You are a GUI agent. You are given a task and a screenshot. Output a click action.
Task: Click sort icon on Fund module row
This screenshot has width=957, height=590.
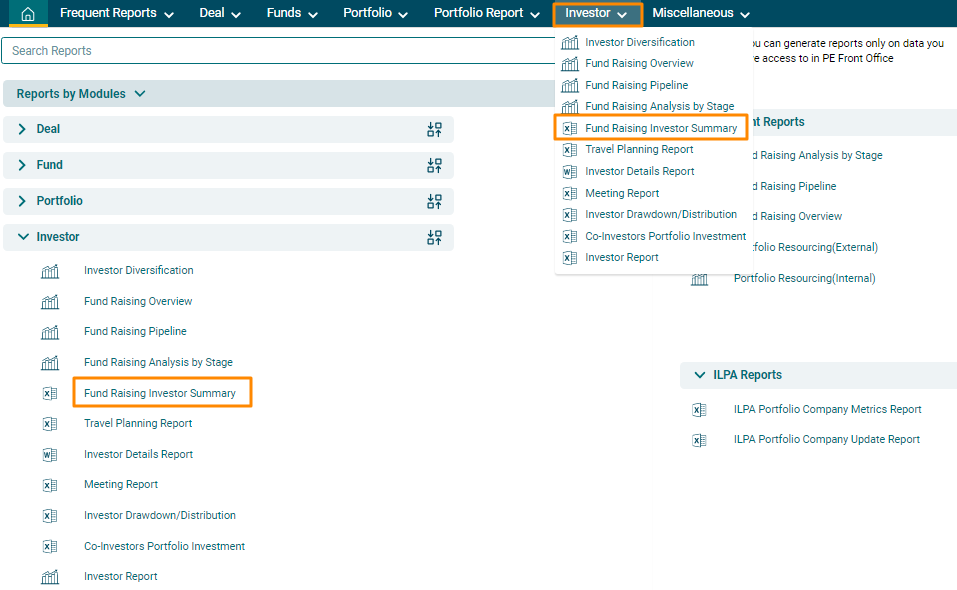click(x=434, y=166)
